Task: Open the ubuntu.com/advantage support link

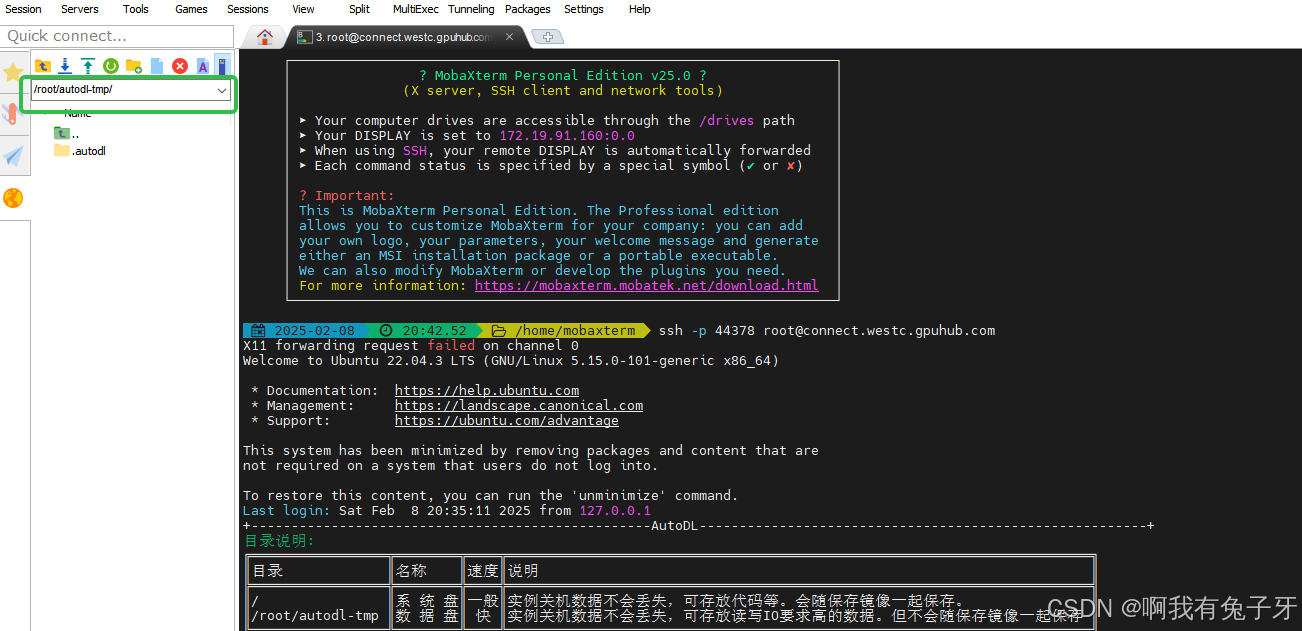Action: point(507,421)
